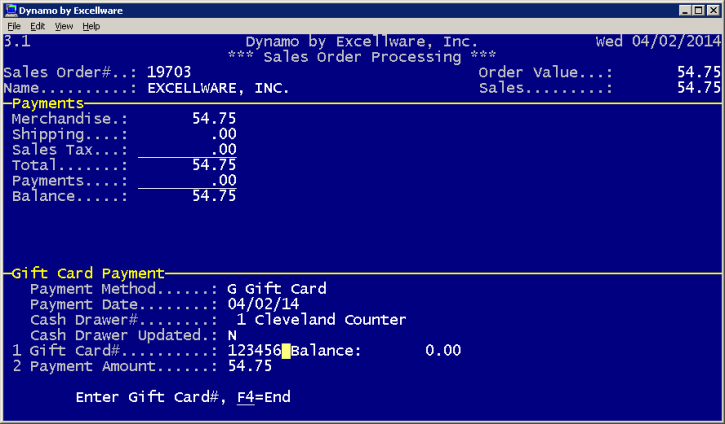Image resolution: width=725 pixels, height=424 pixels.
Task: Click the Gift Card# field value 123456
Action: point(254,350)
